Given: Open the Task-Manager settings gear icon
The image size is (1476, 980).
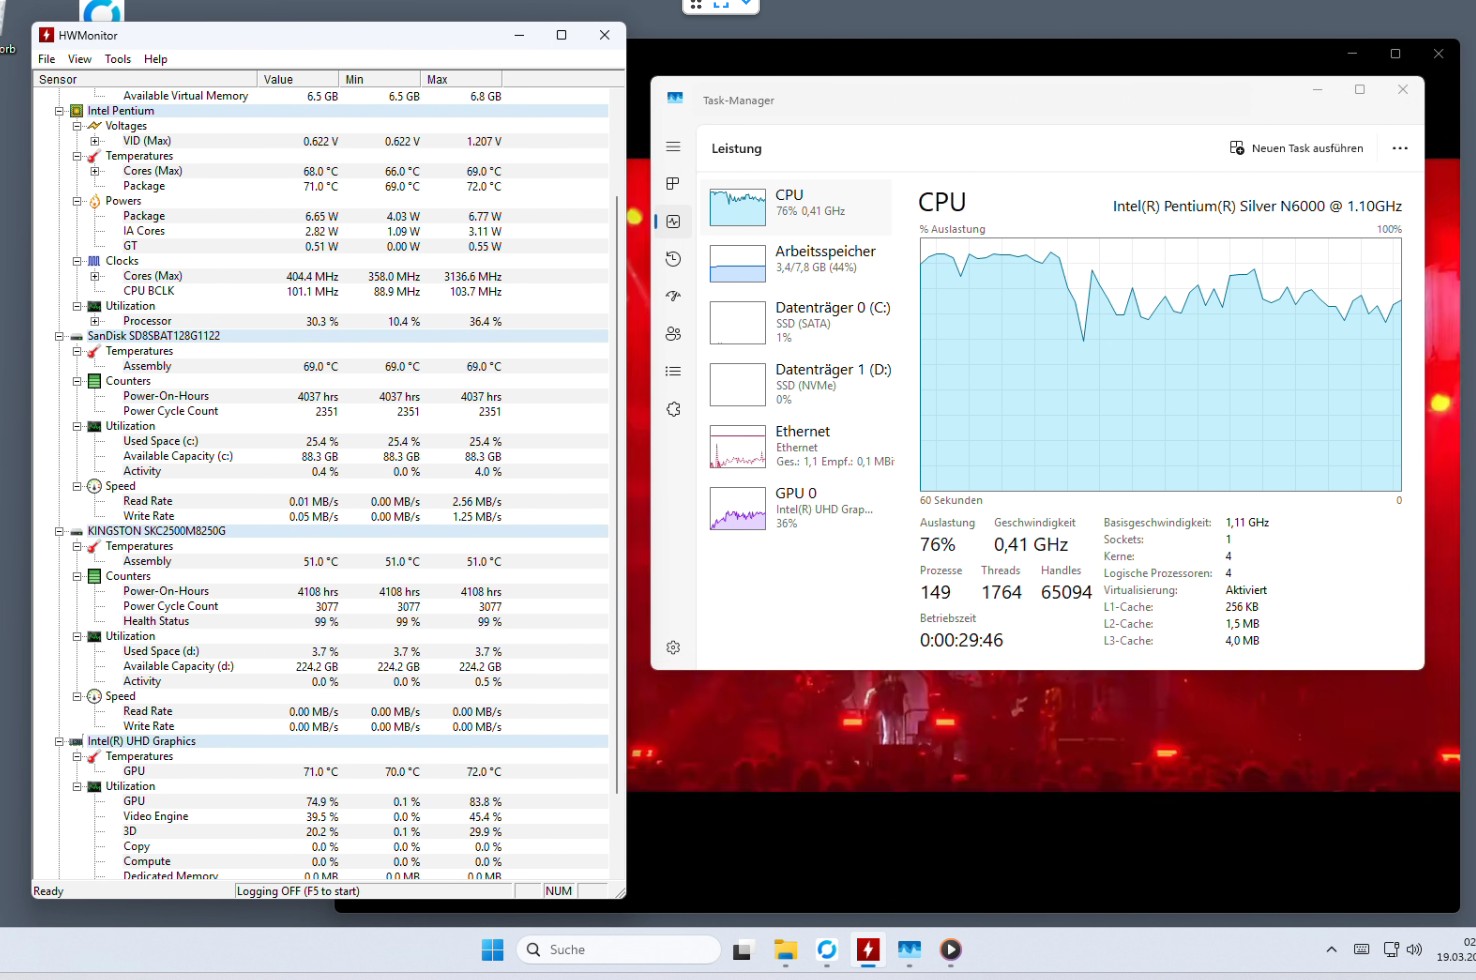Looking at the screenshot, I should [x=673, y=647].
